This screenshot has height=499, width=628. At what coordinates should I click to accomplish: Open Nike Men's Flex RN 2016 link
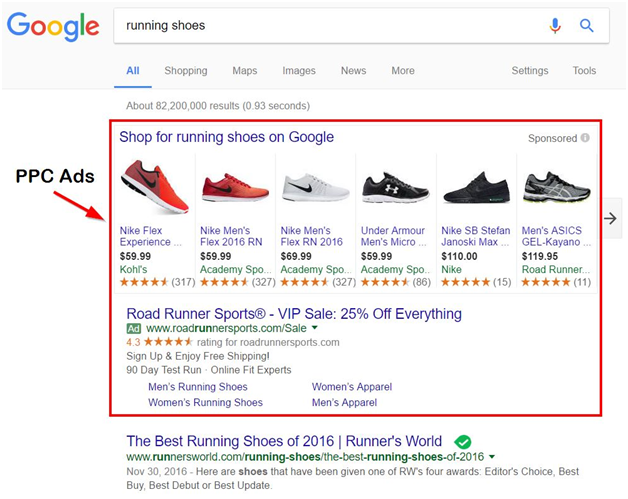coord(312,236)
